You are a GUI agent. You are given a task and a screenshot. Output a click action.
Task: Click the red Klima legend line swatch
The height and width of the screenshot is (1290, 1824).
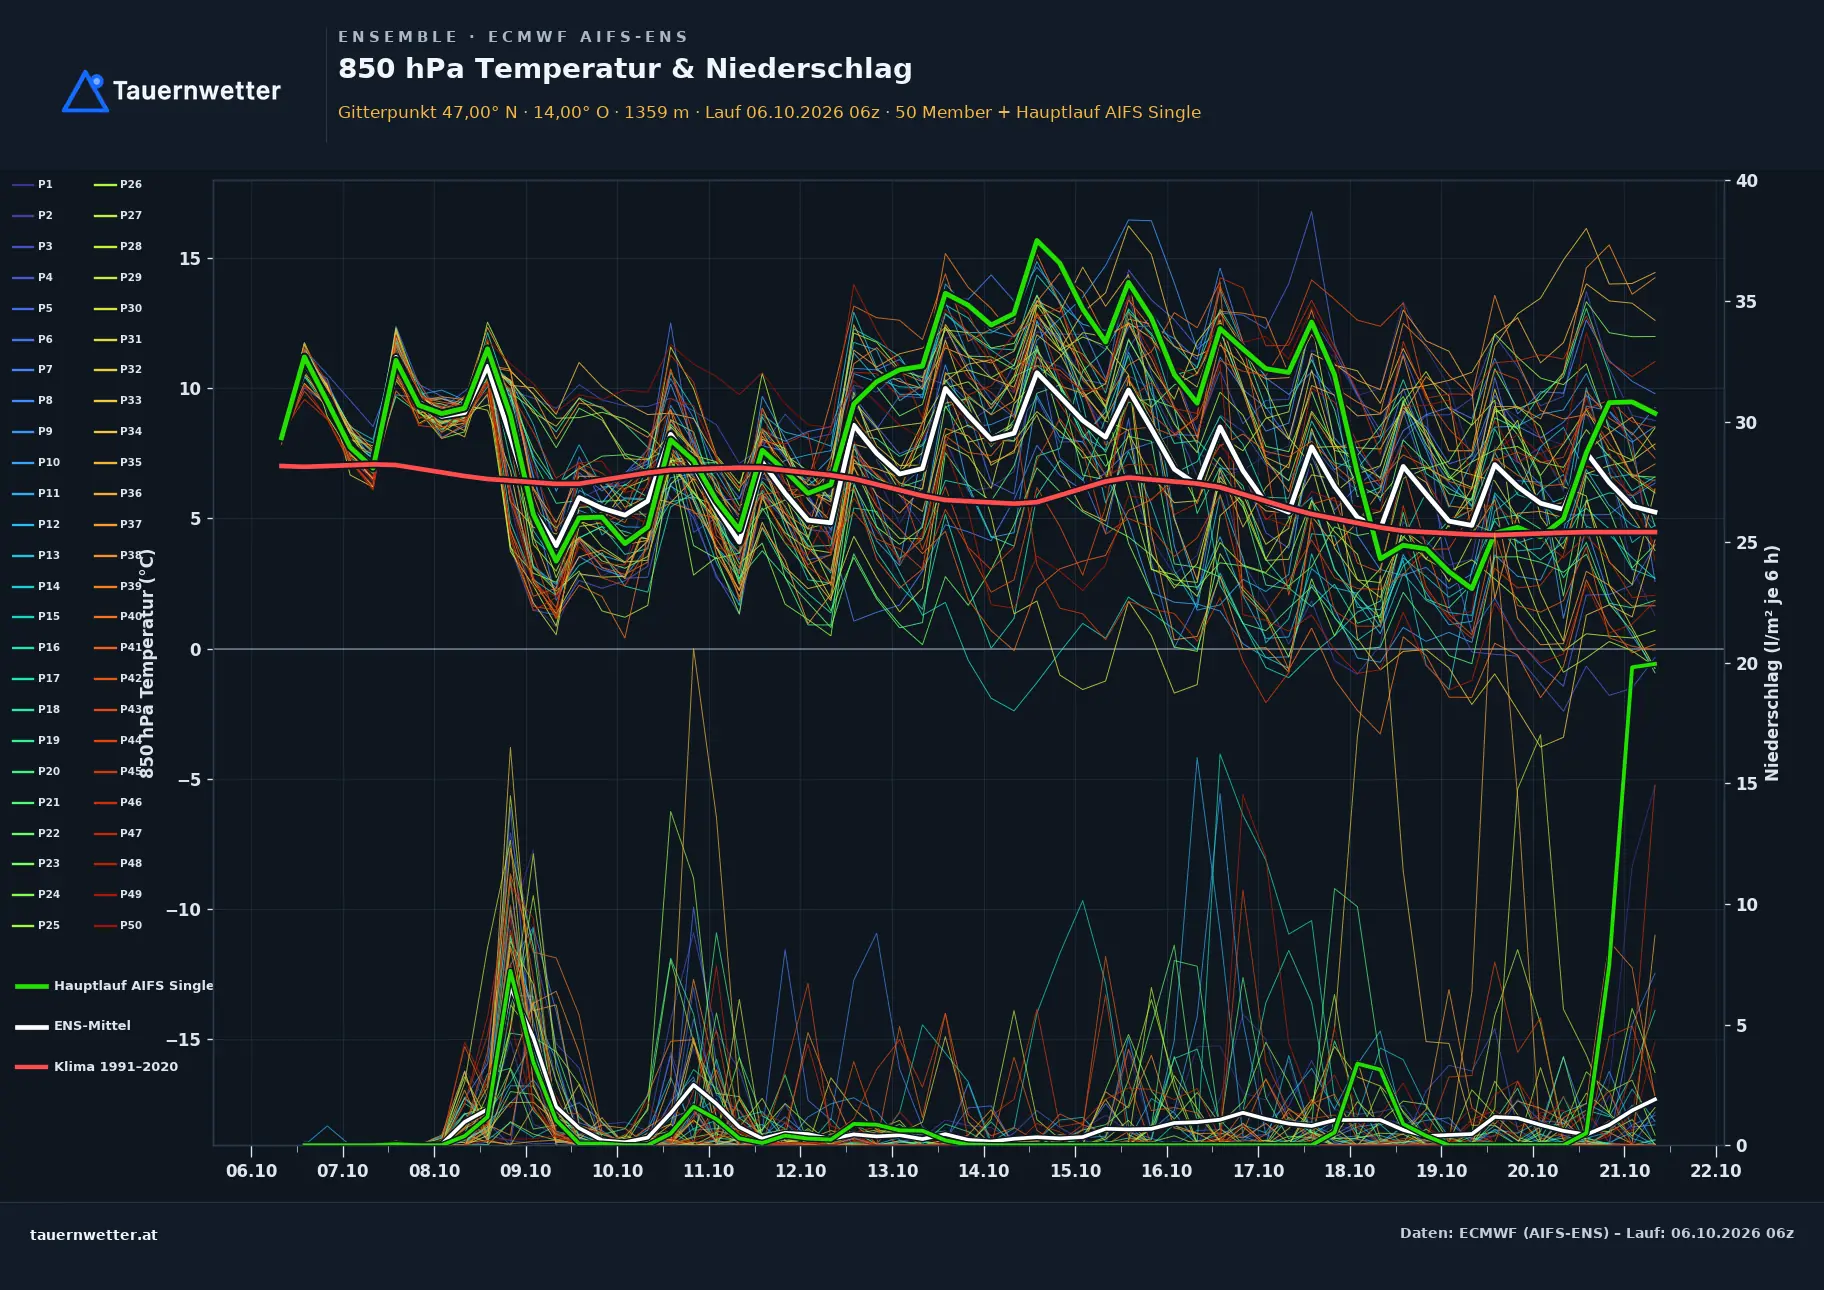[x=32, y=1067]
